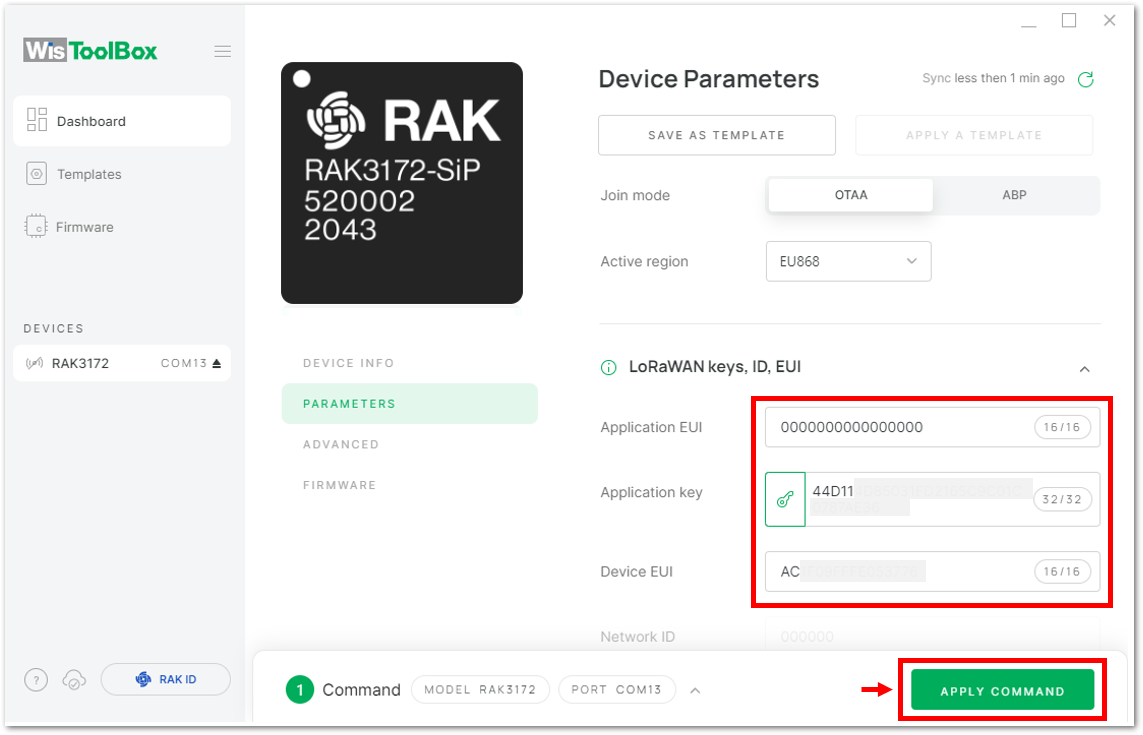
Task: Click the LoRaWAN keys info icon
Action: [608, 368]
